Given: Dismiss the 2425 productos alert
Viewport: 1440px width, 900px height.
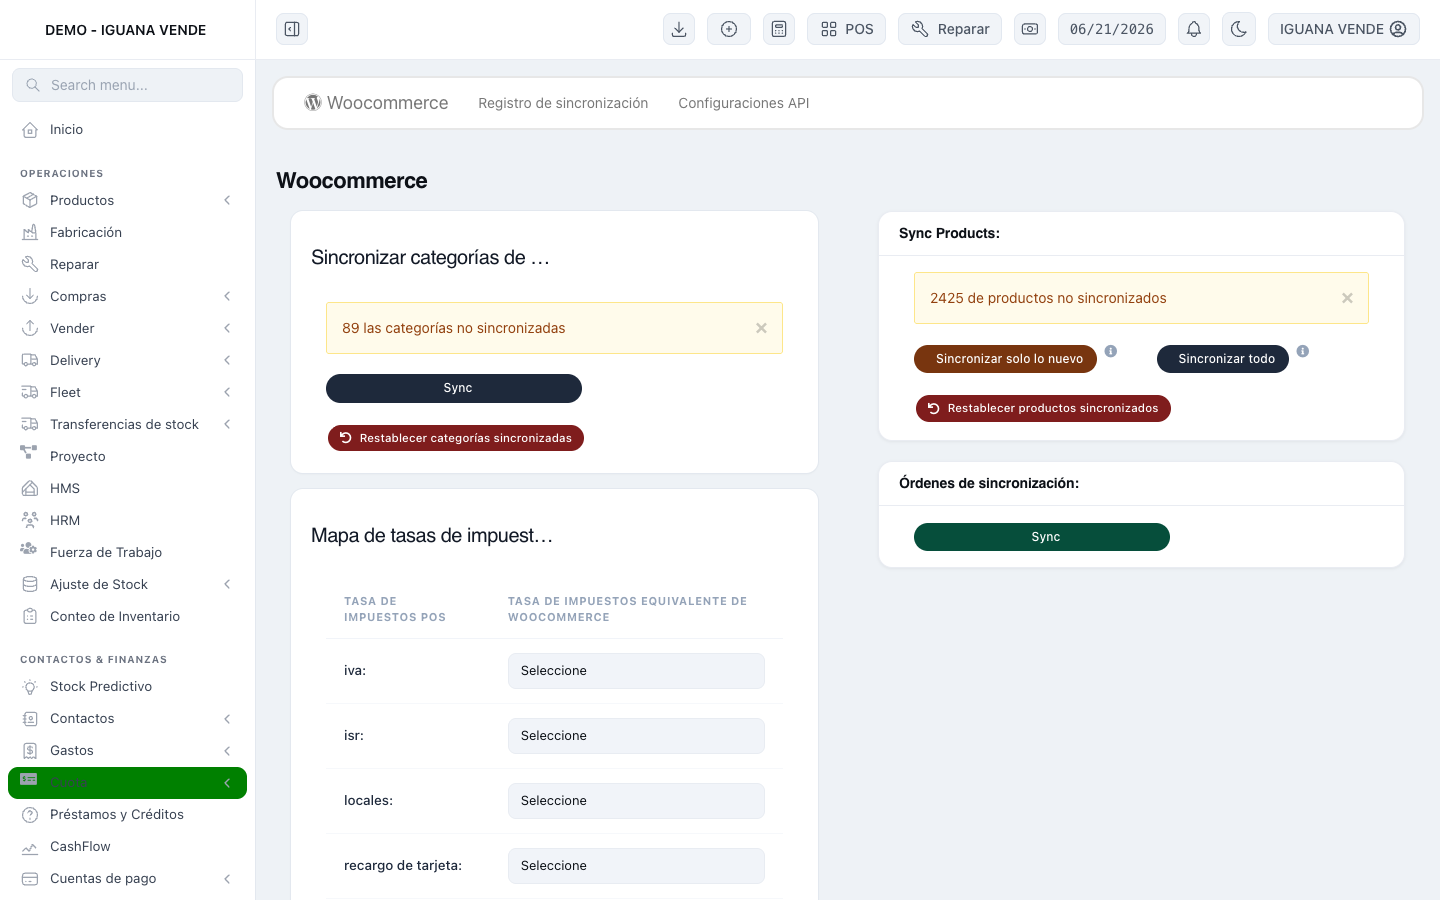Looking at the screenshot, I should 1347,298.
